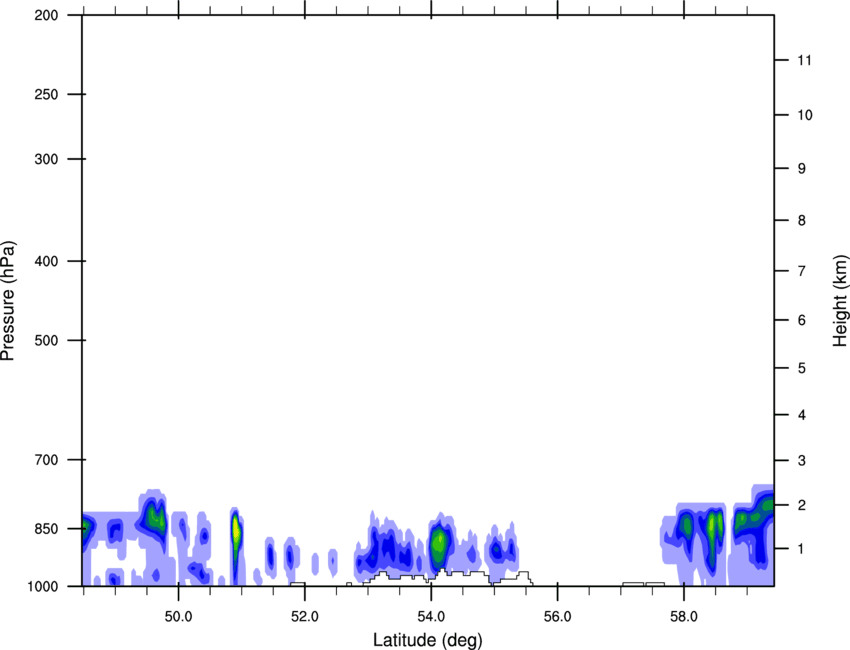Click the 54.0 latitude label

pos(431,617)
